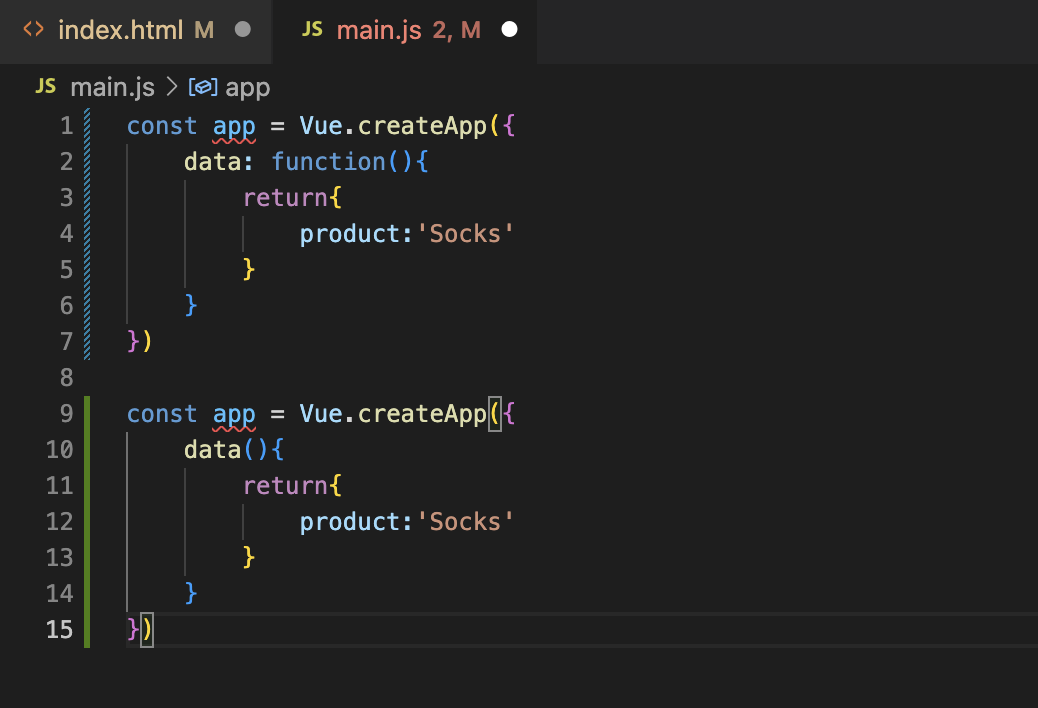Click the unsaved dot on main.js tab
The height and width of the screenshot is (708, 1038).
coord(509,30)
